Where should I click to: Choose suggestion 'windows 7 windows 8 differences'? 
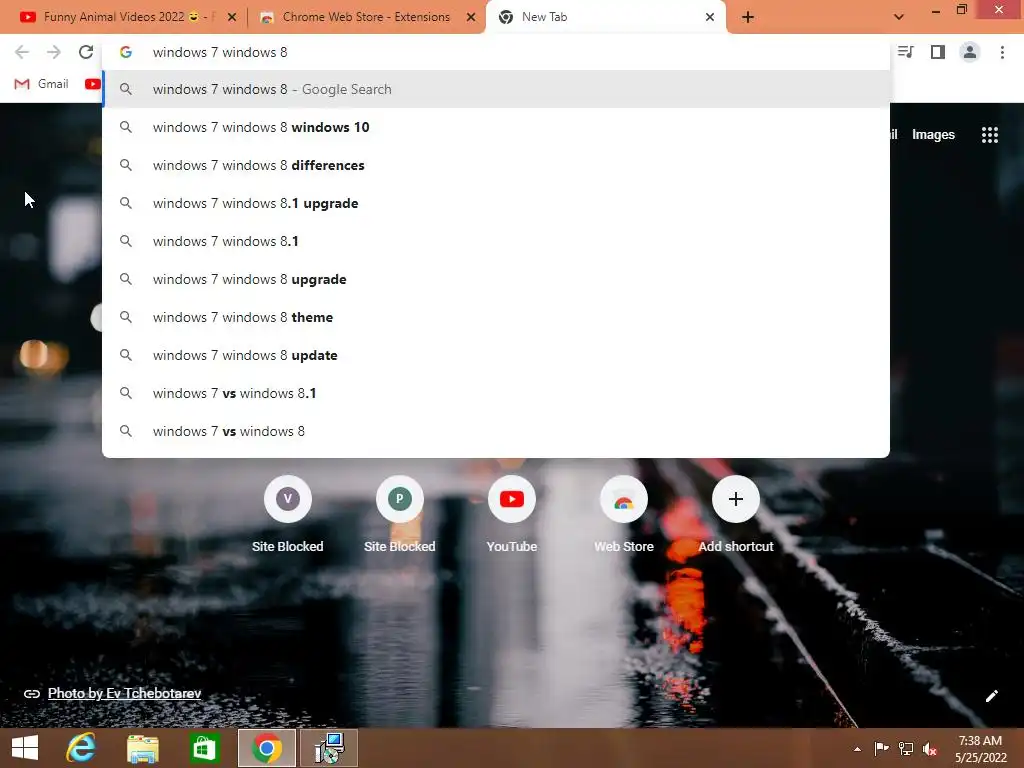pos(496,165)
